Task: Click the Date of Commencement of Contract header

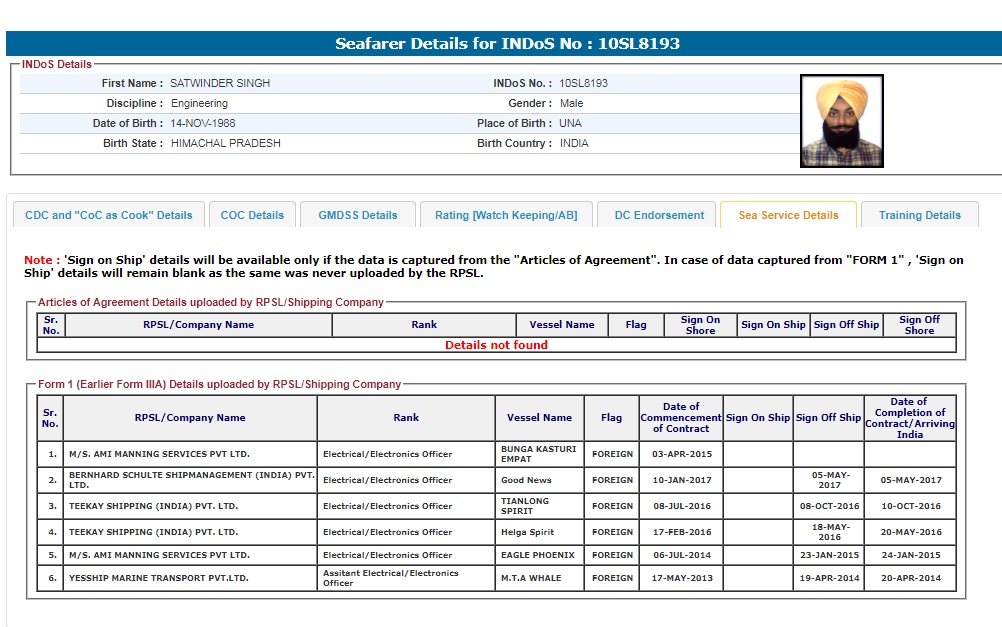Action: [680, 418]
